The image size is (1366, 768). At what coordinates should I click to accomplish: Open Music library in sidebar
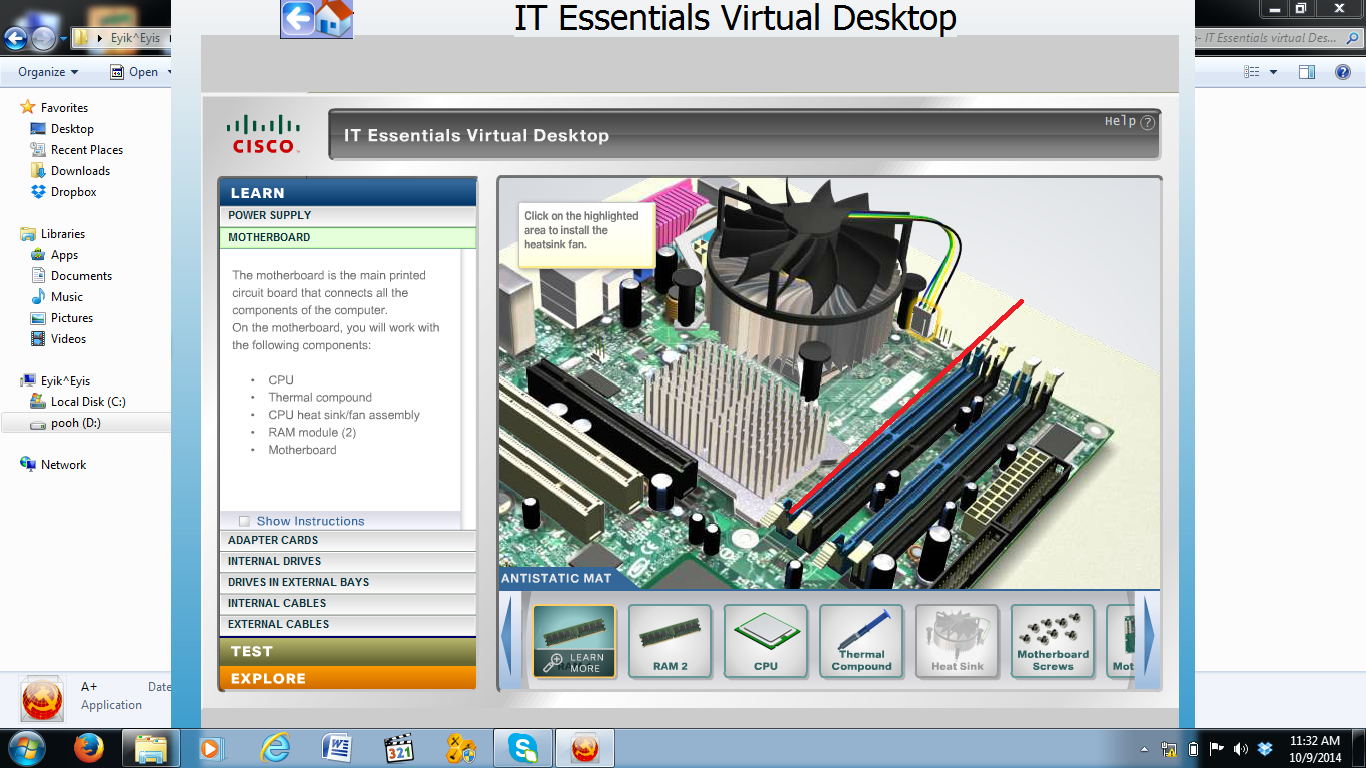67,297
